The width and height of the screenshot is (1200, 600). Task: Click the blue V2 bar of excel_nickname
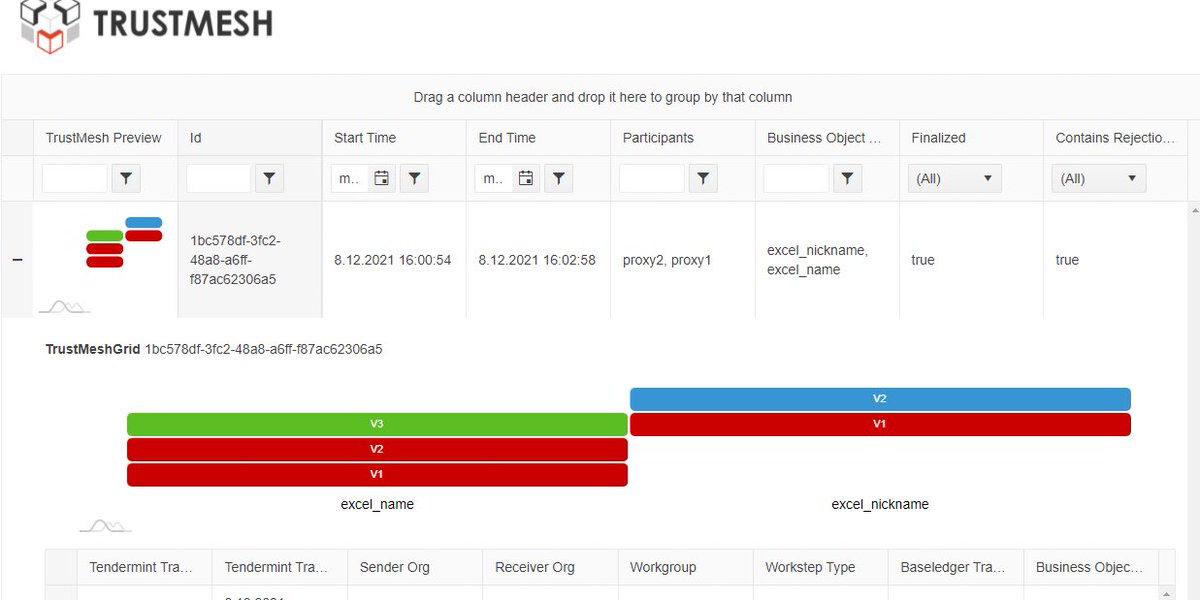click(x=879, y=398)
